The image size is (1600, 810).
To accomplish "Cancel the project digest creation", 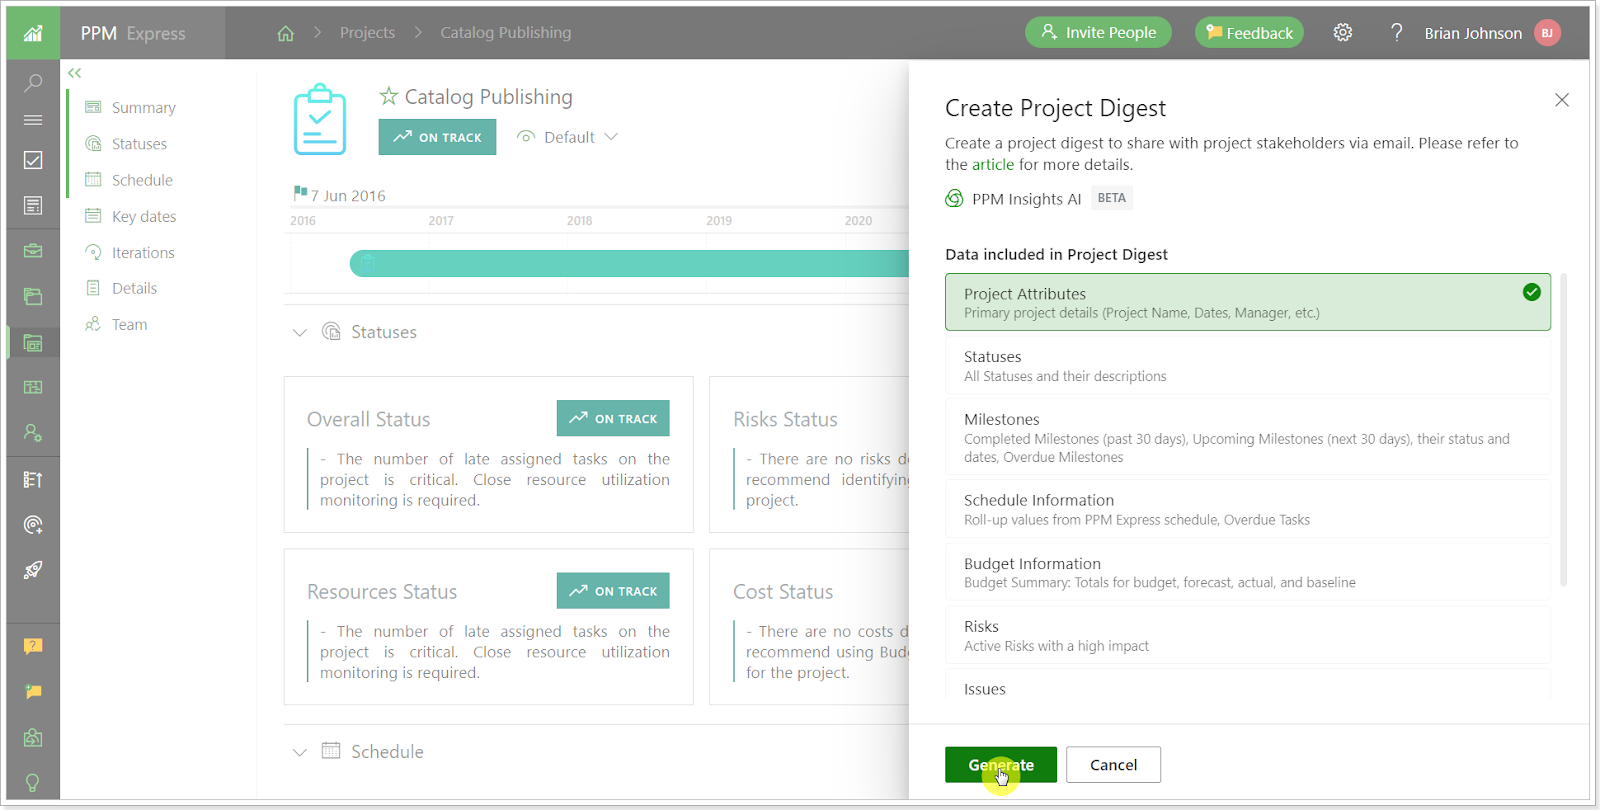I will (1113, 765).
